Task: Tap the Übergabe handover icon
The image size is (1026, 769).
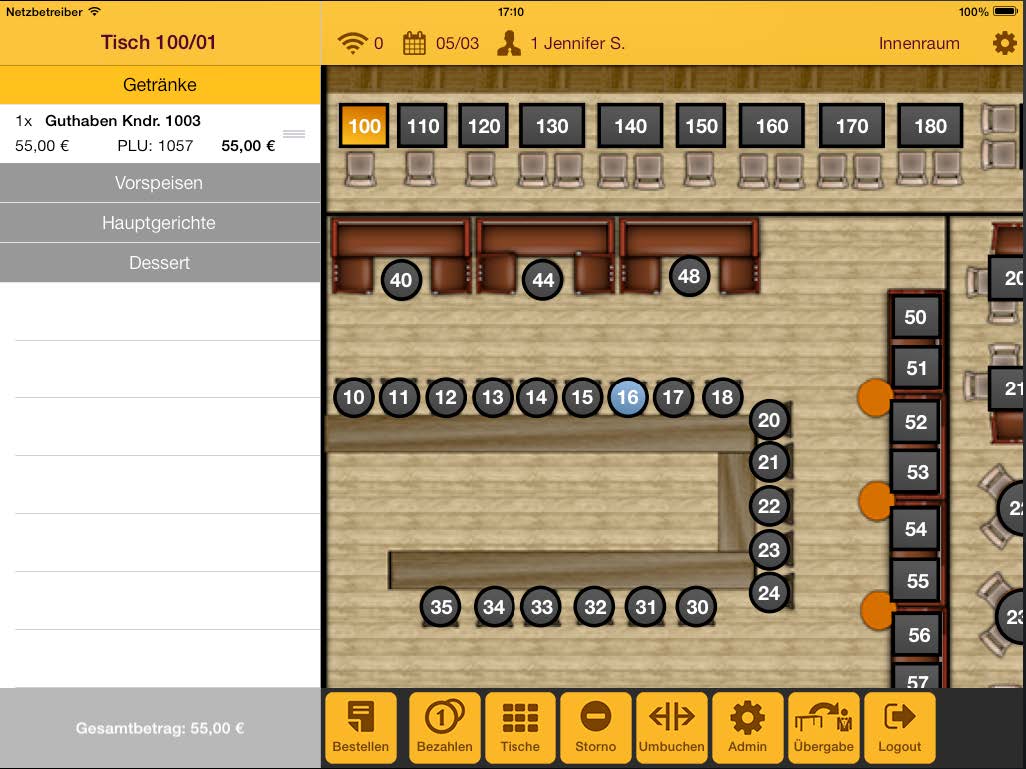Action: click(x=823, y=727)
